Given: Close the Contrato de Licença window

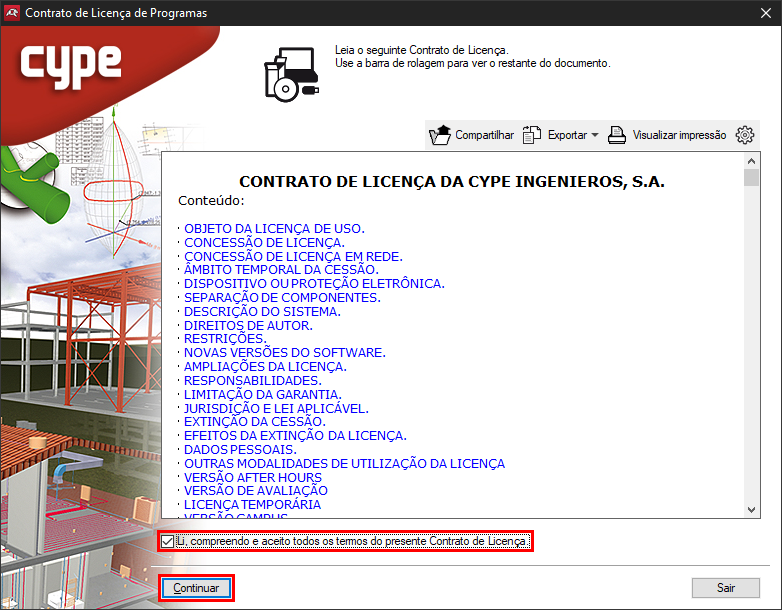Looking at the screenshot, I should coord(766,13).
